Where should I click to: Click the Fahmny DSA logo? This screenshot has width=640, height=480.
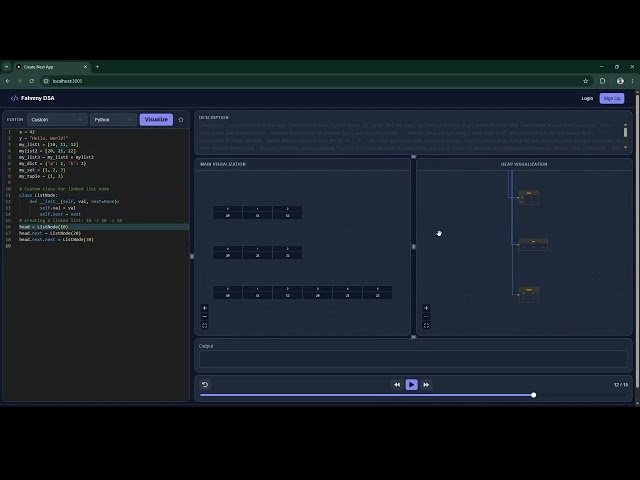(x=33, y=98)
